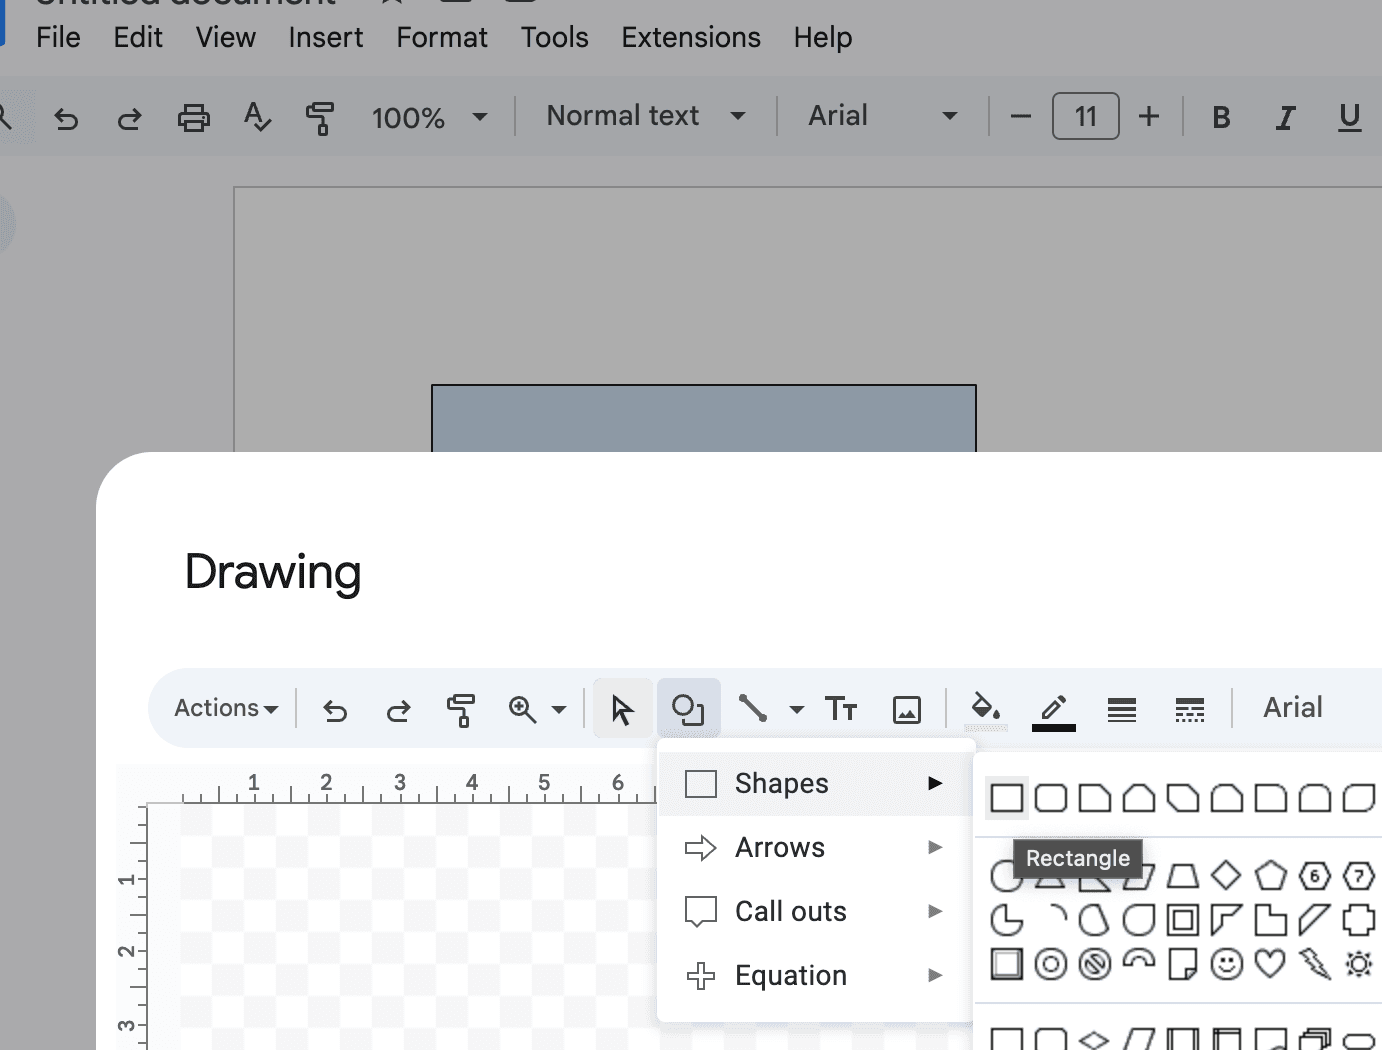Insert the heptagon shape labeled 7
Viewport: 1382px width, 1050px height.
point(1358,876)
